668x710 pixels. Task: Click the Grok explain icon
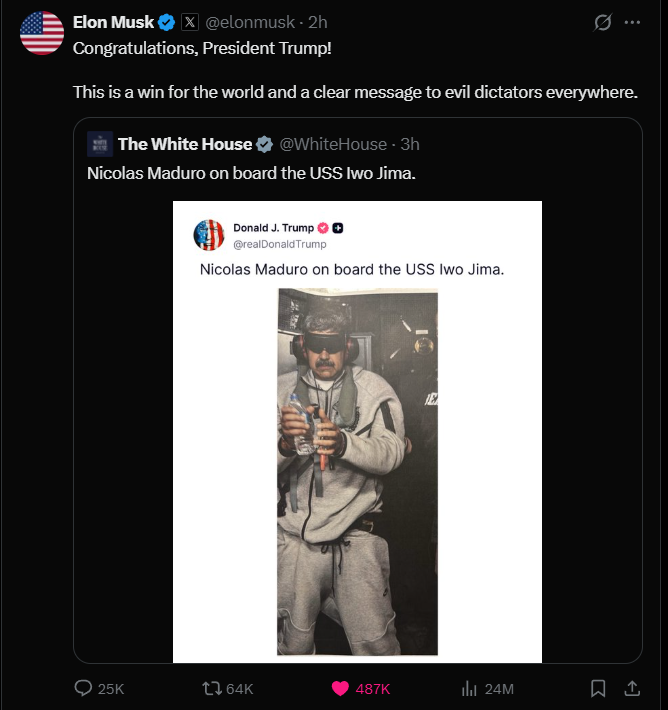pos(602,22)
